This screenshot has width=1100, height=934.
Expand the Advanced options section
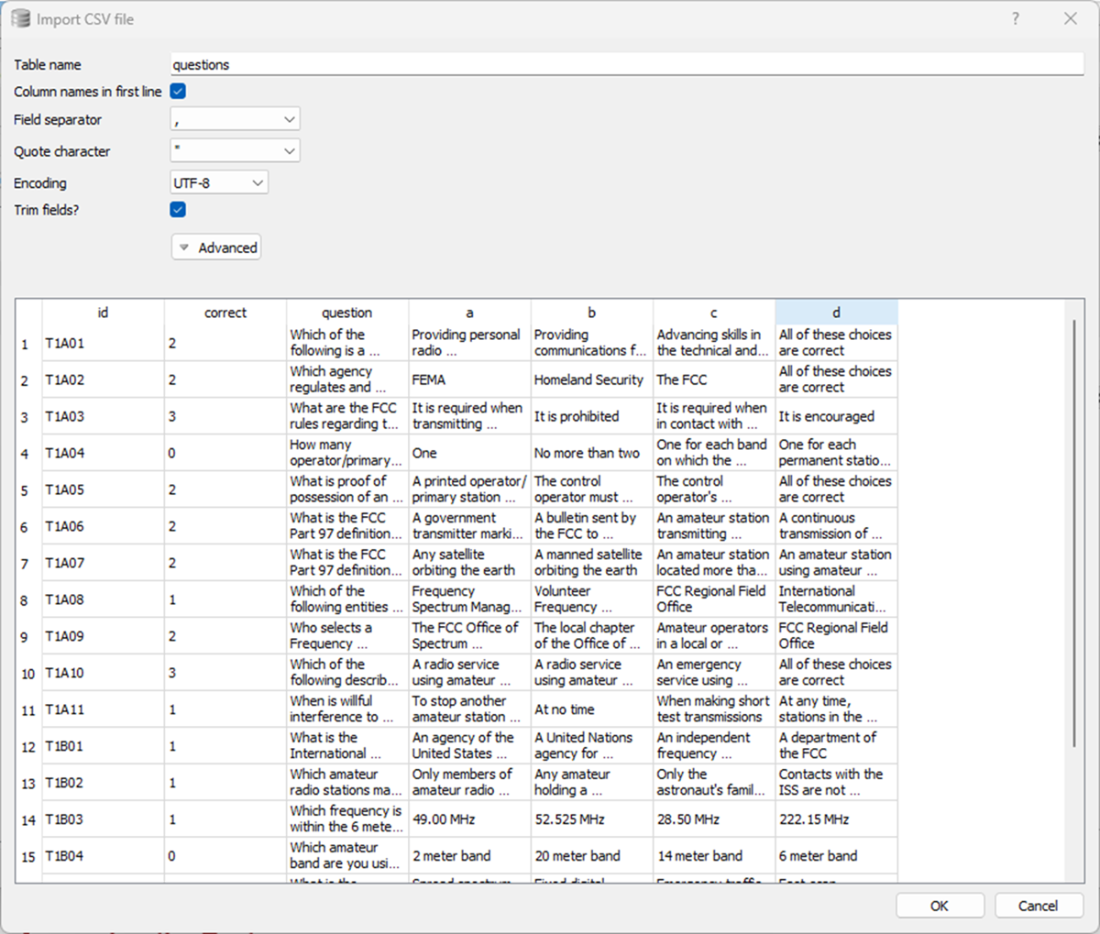tap(217, 248)
